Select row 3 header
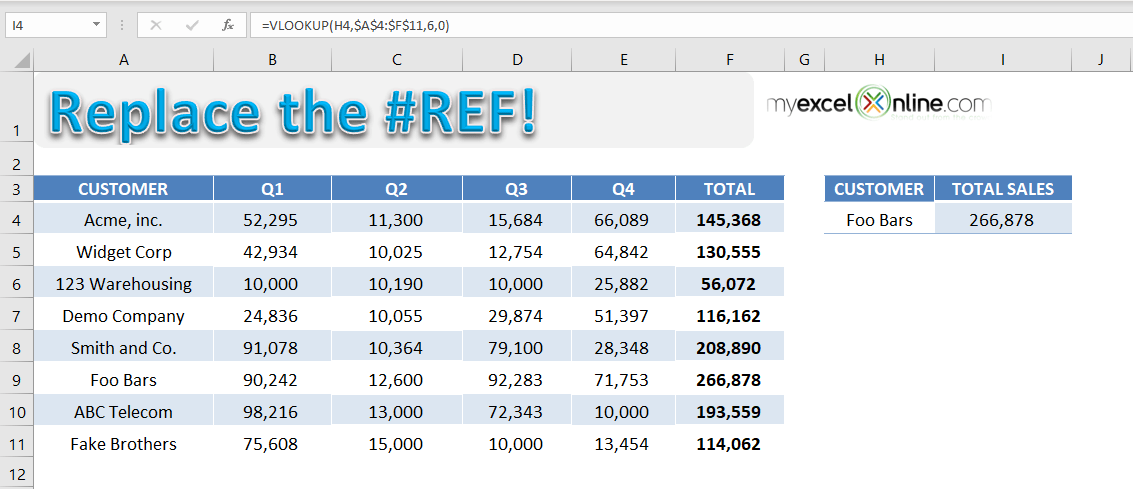This screenshot has width=1133, height=489. (x=17, y=189)
